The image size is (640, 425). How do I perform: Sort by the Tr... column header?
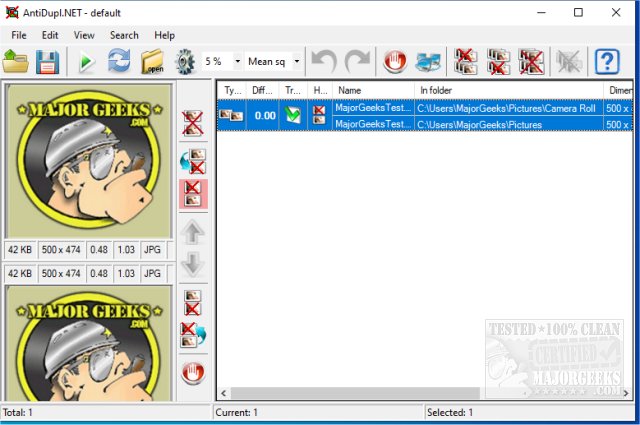click(293, 90)
